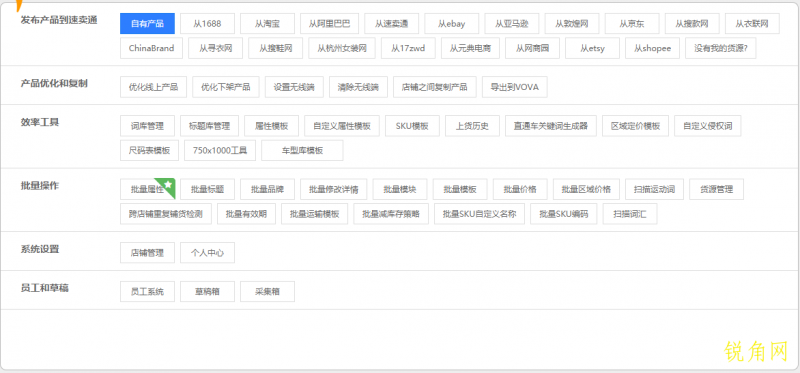This screenshot has height=373, width=800.
Task: Open 自定义属性模板 template tool
Action: [342, 126]
